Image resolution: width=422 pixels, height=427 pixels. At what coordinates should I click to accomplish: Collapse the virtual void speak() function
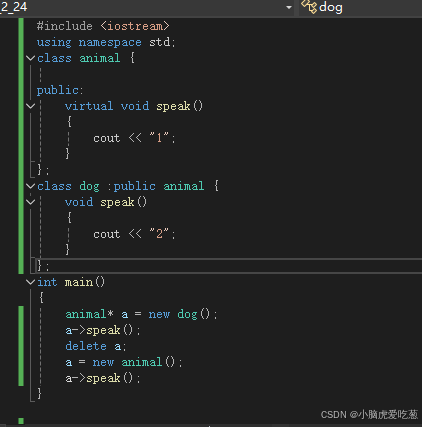pos(31,106)
